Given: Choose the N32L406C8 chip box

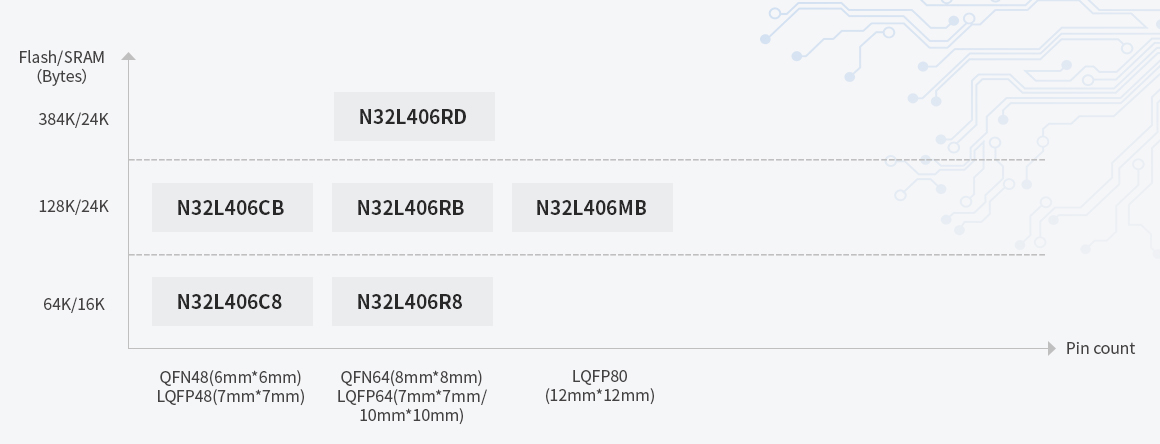Looking at the screenshot, I should 232,301.
